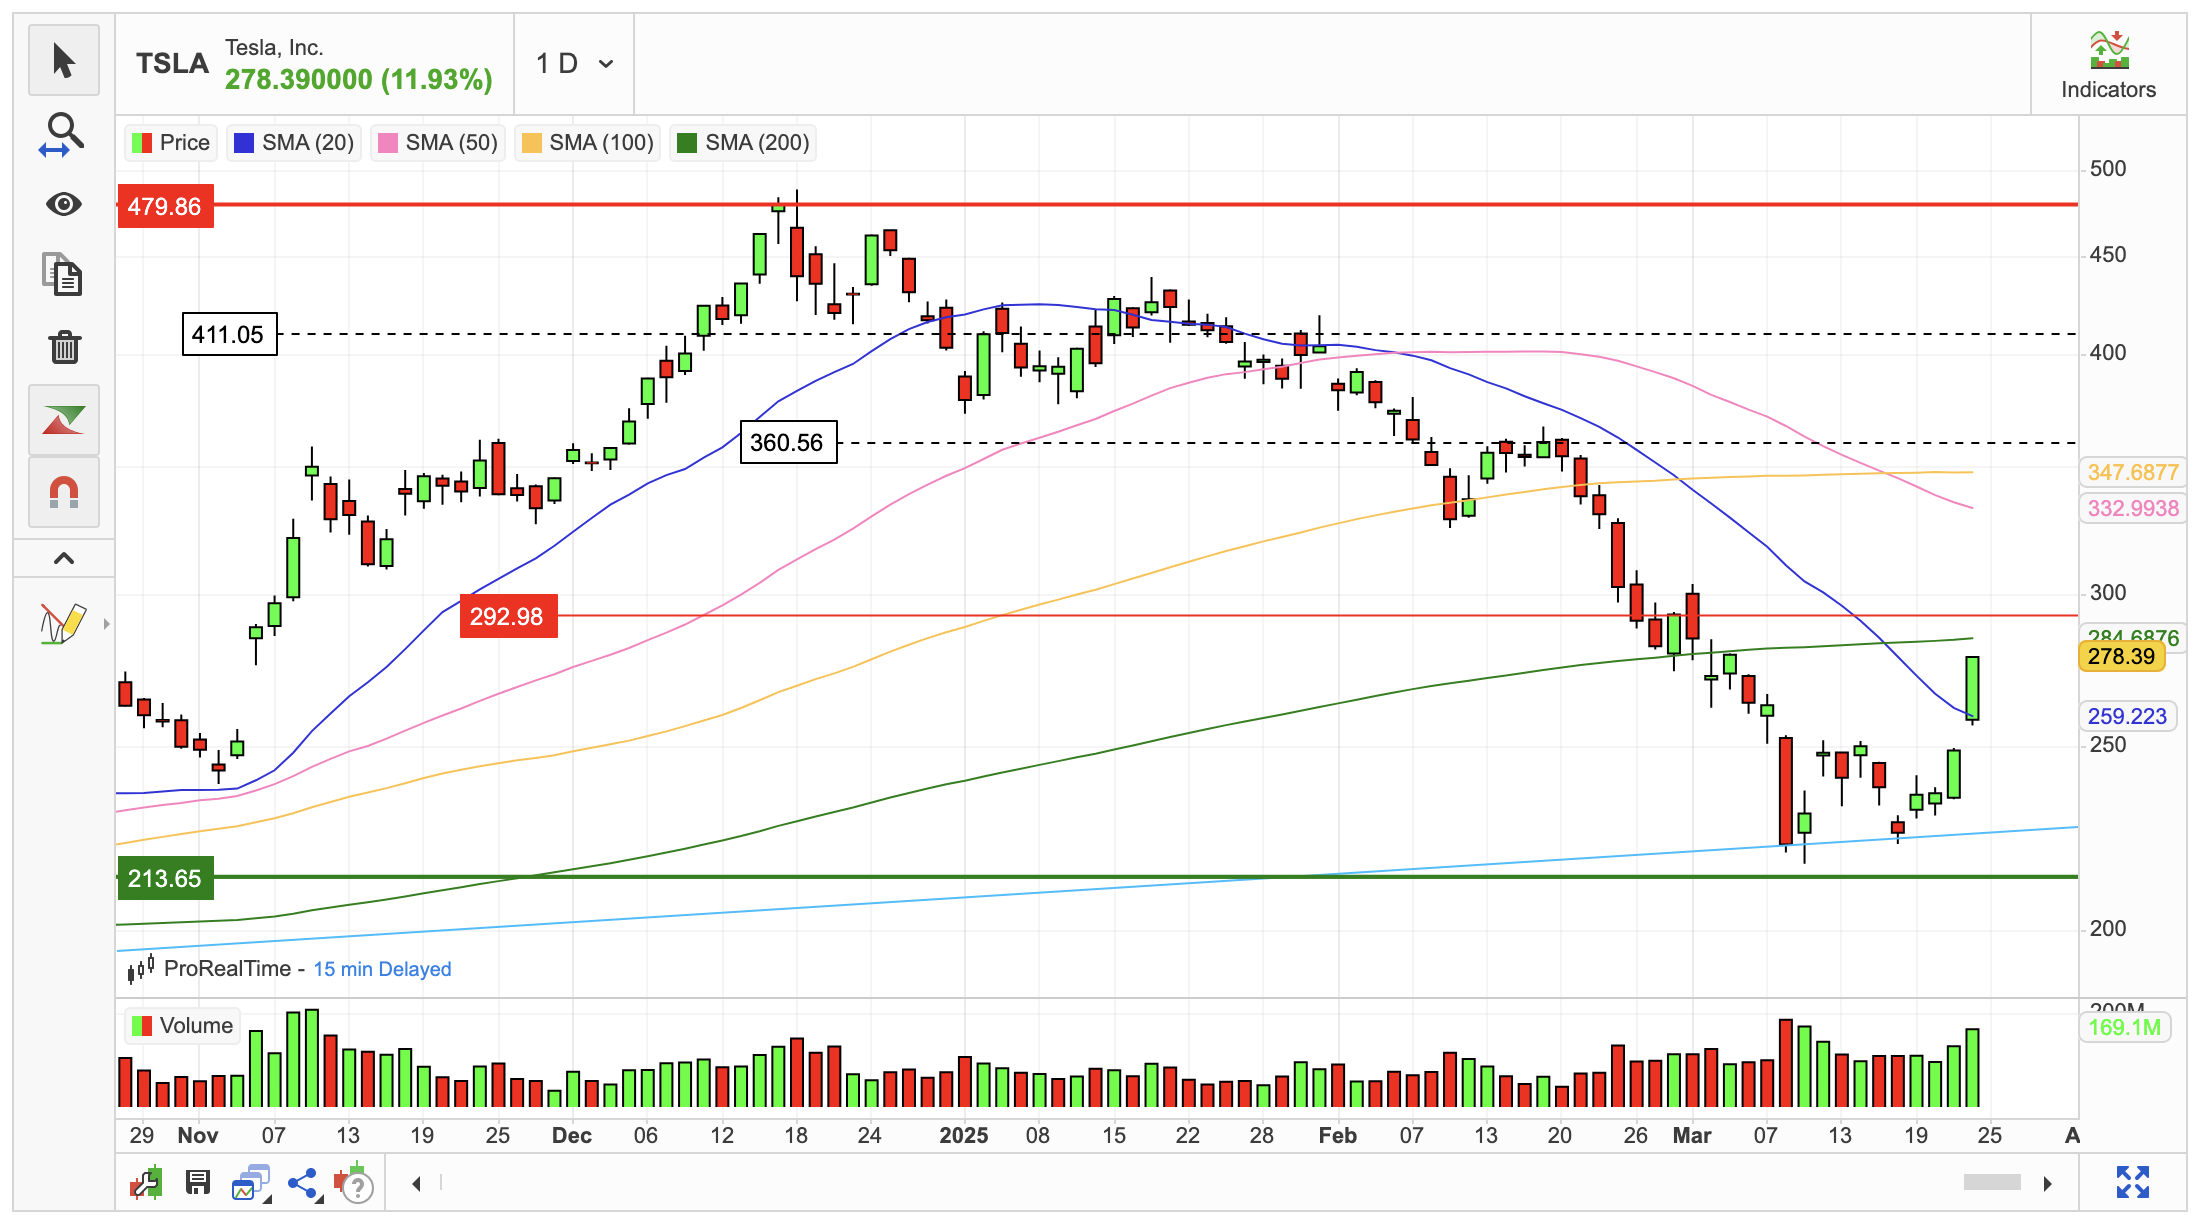Open the line drawing pencil tool
Image resolution: width=2200 pixels, height=1226 pixels.
pyautogui.click(x=62, y=624)
